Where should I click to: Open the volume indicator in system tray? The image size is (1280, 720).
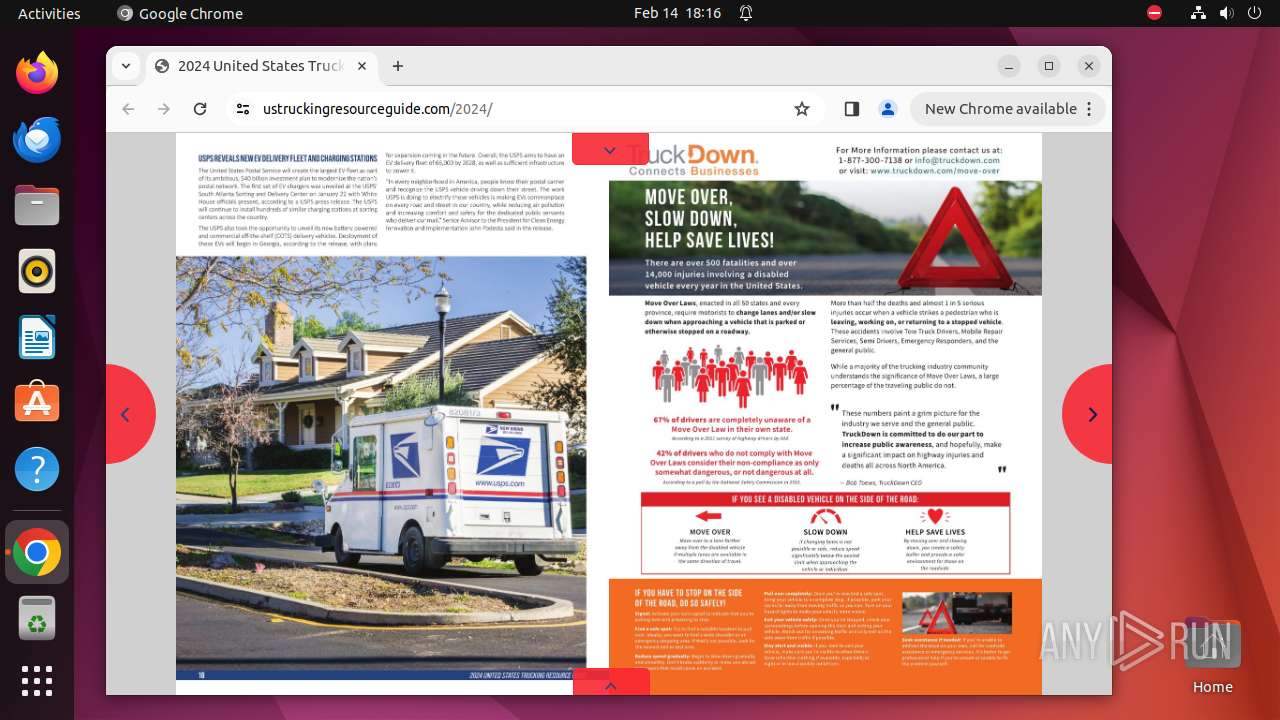(1226, 13)
